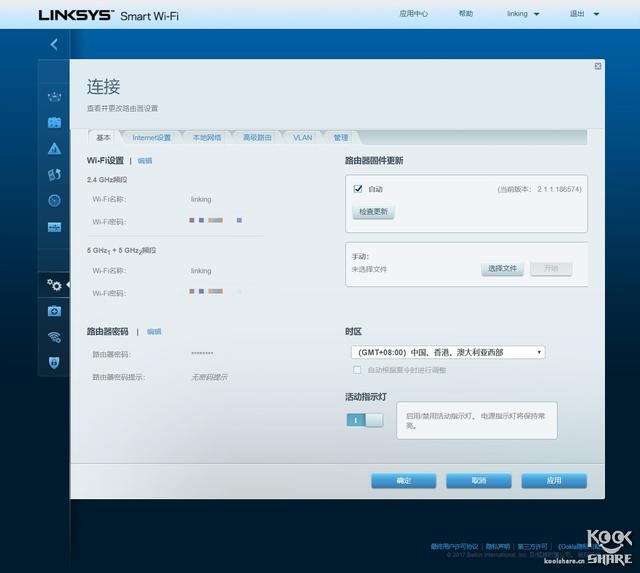640x573 pixels.
Task: Click the 确定 button
Action: tap(404, 481)
